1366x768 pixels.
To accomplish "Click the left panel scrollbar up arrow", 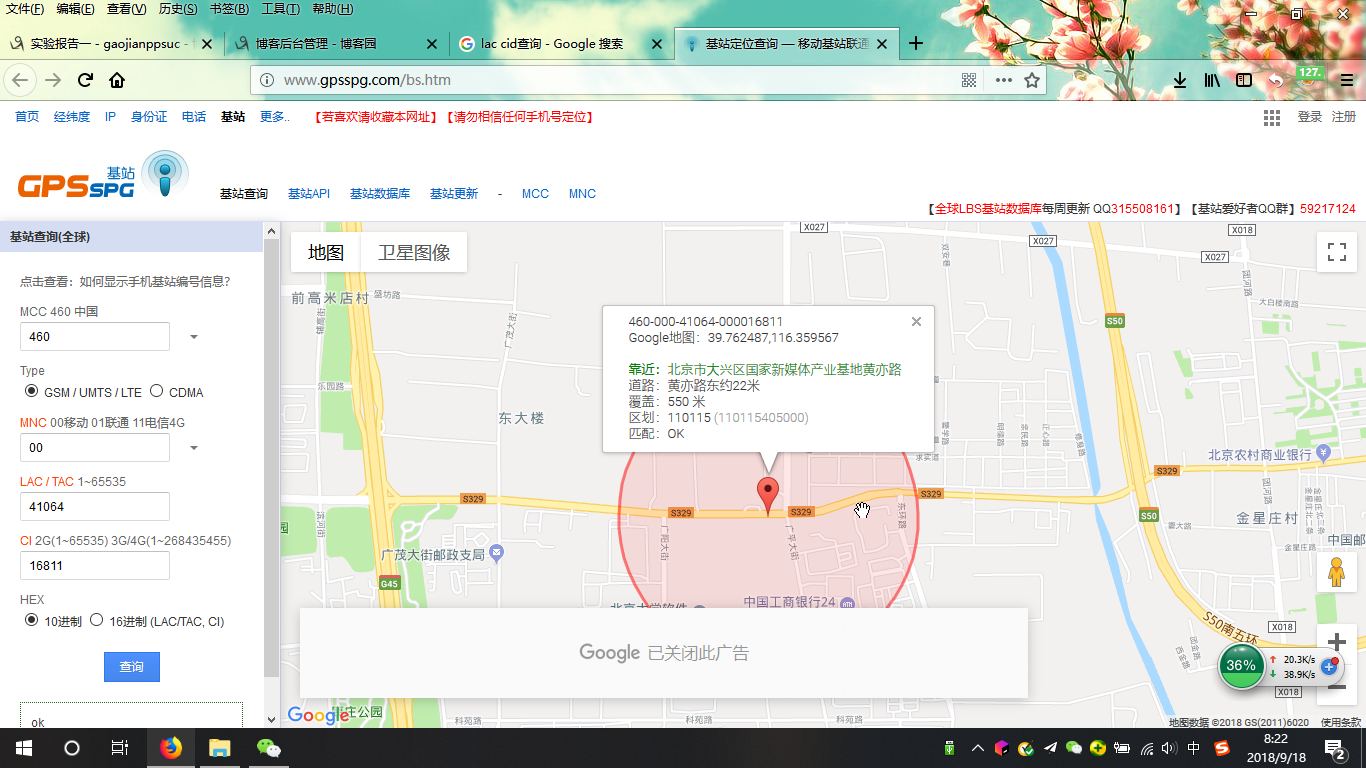I will tap(272, 230).
